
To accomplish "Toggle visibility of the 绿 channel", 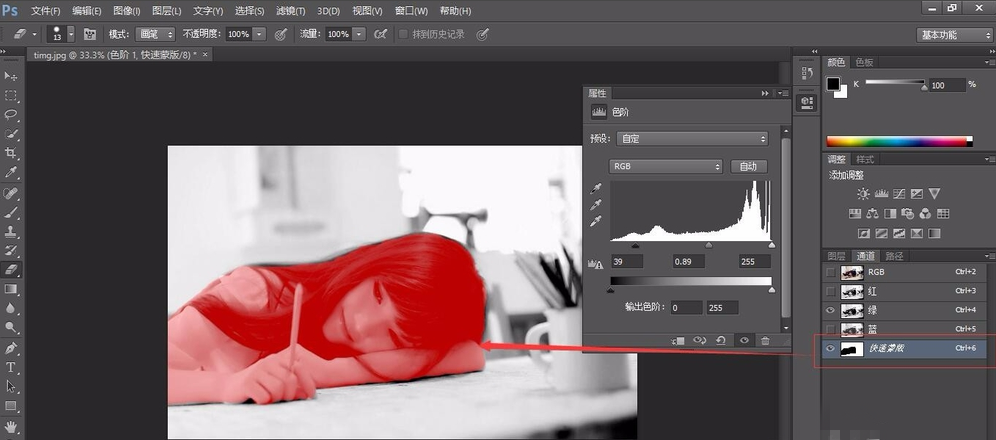I will (830, 310).
